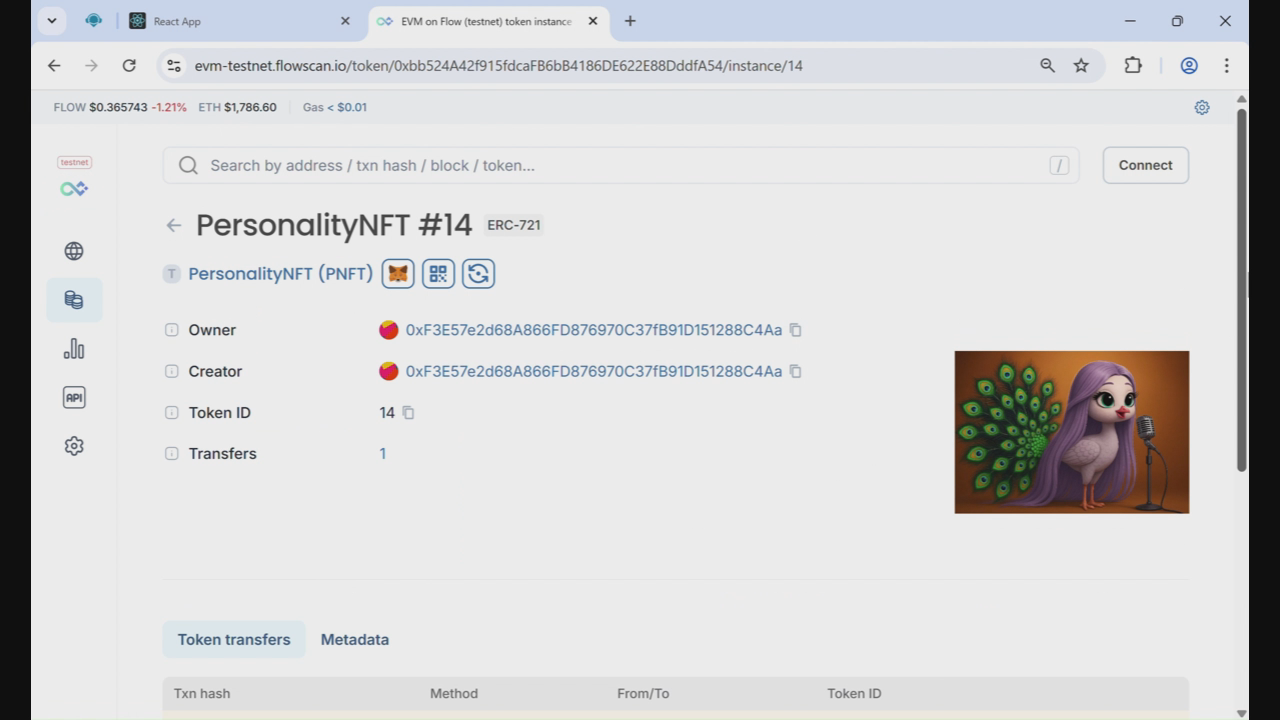Open the Extensions puzzle icon
The image size is (1280, 720).
[1132, 65]
